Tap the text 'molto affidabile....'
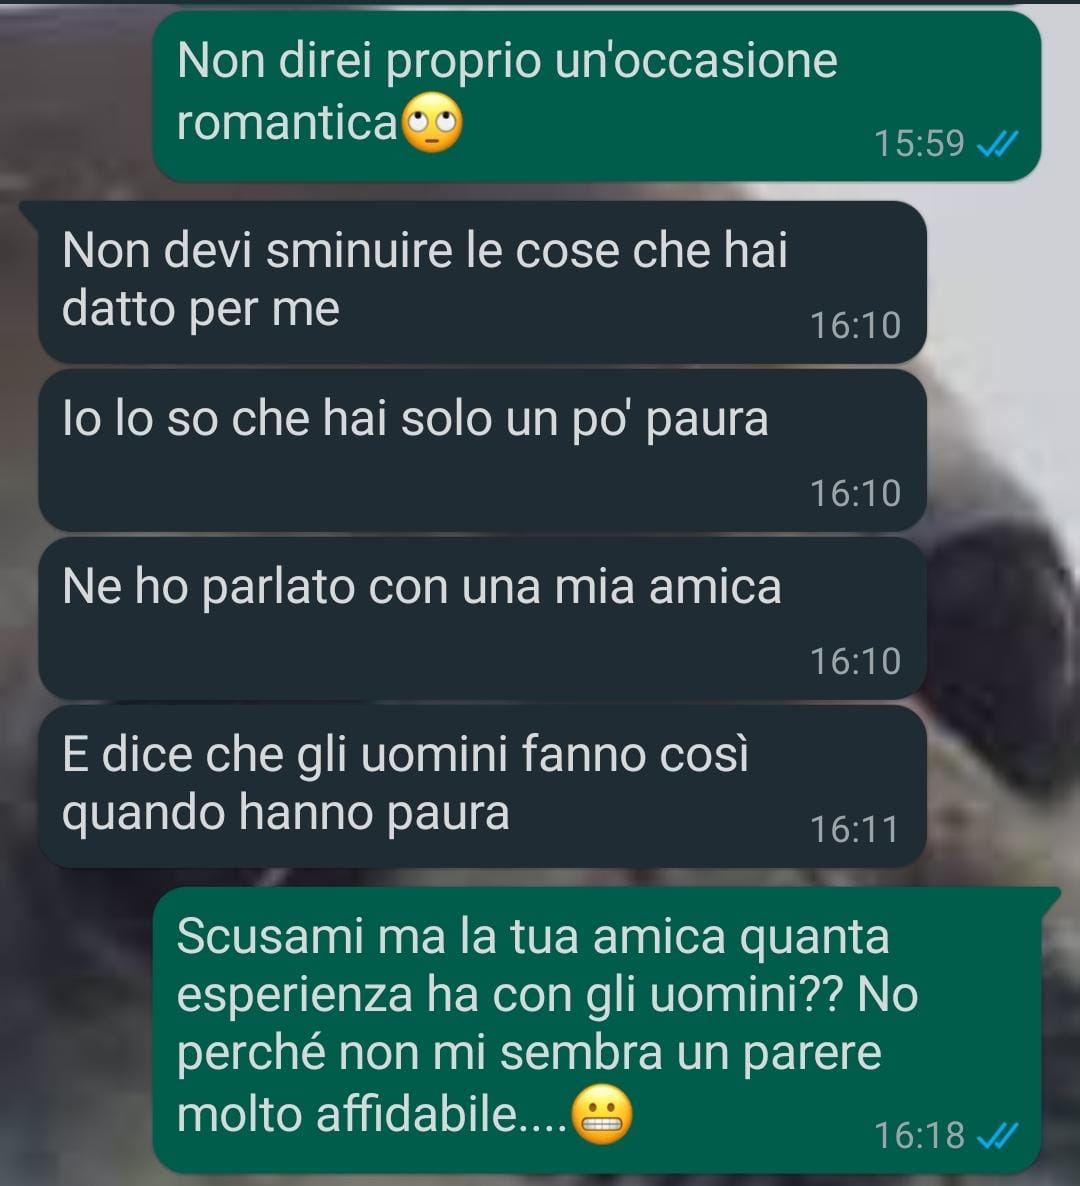Viewport: 1080px width, 1186px height. (371, 1116)
